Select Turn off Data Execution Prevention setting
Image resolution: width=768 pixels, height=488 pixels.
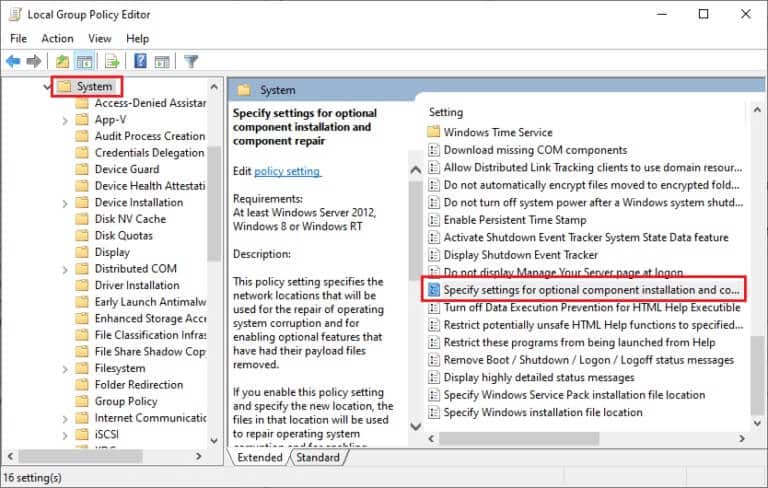pos(584,308)
